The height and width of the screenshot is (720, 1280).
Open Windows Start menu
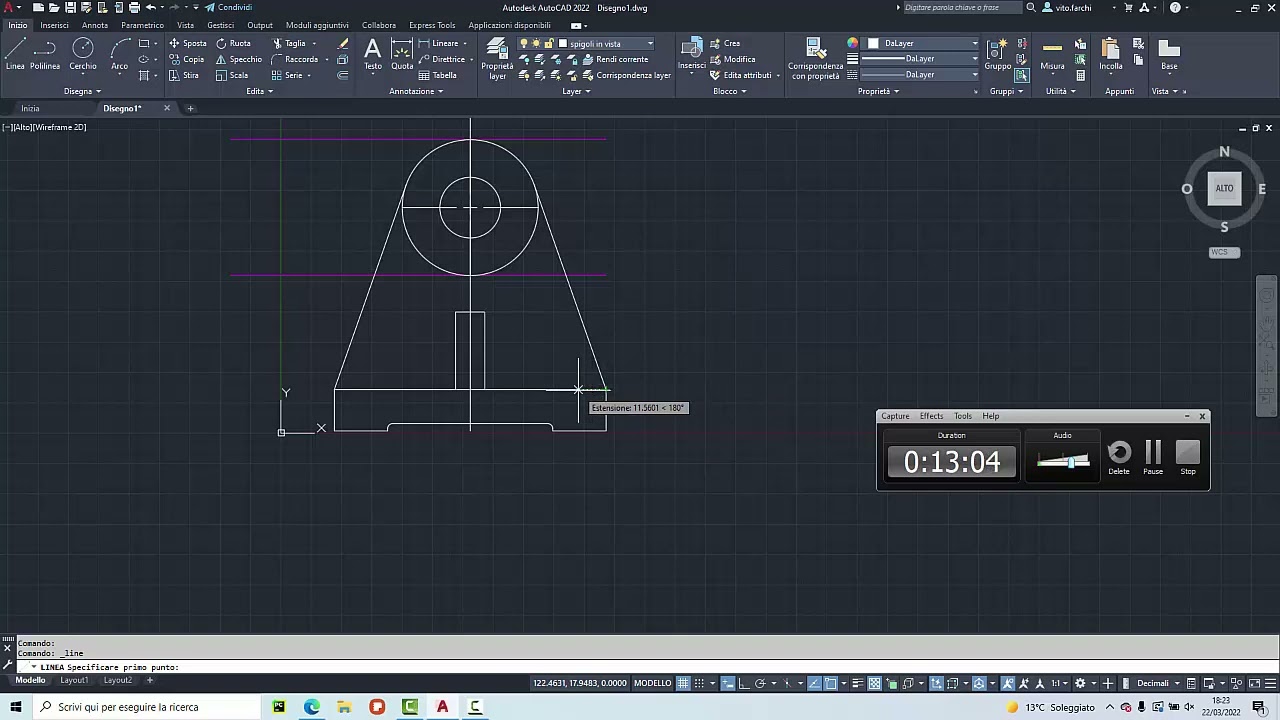15,707
